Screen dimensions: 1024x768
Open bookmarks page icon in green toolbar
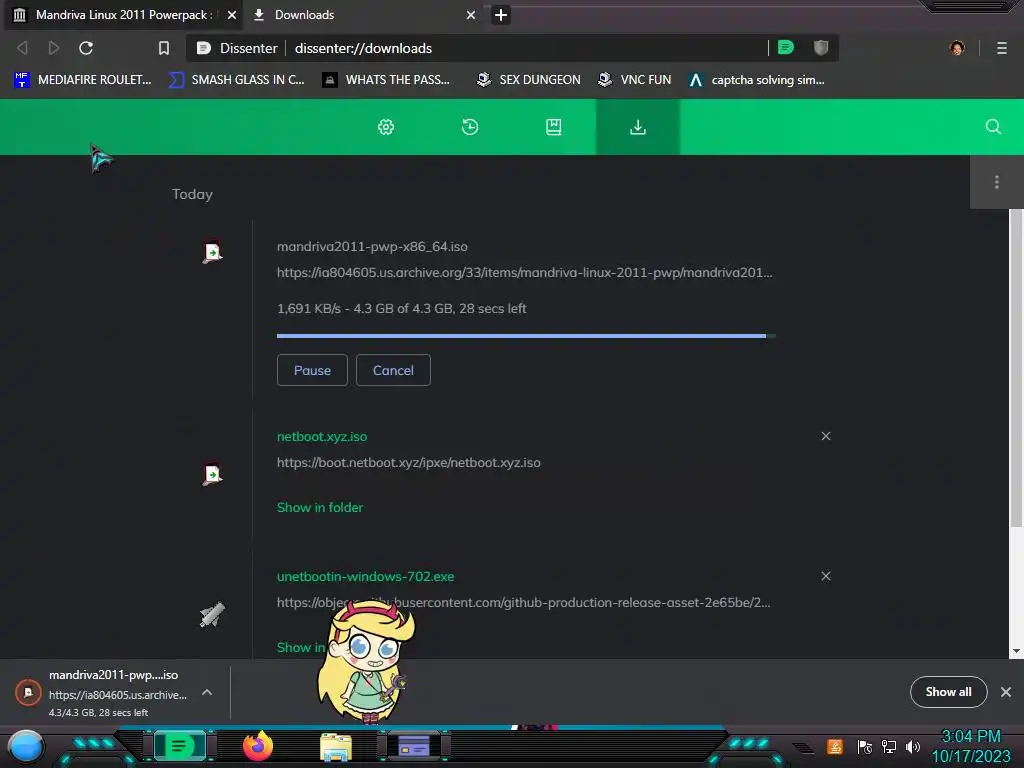553,127
